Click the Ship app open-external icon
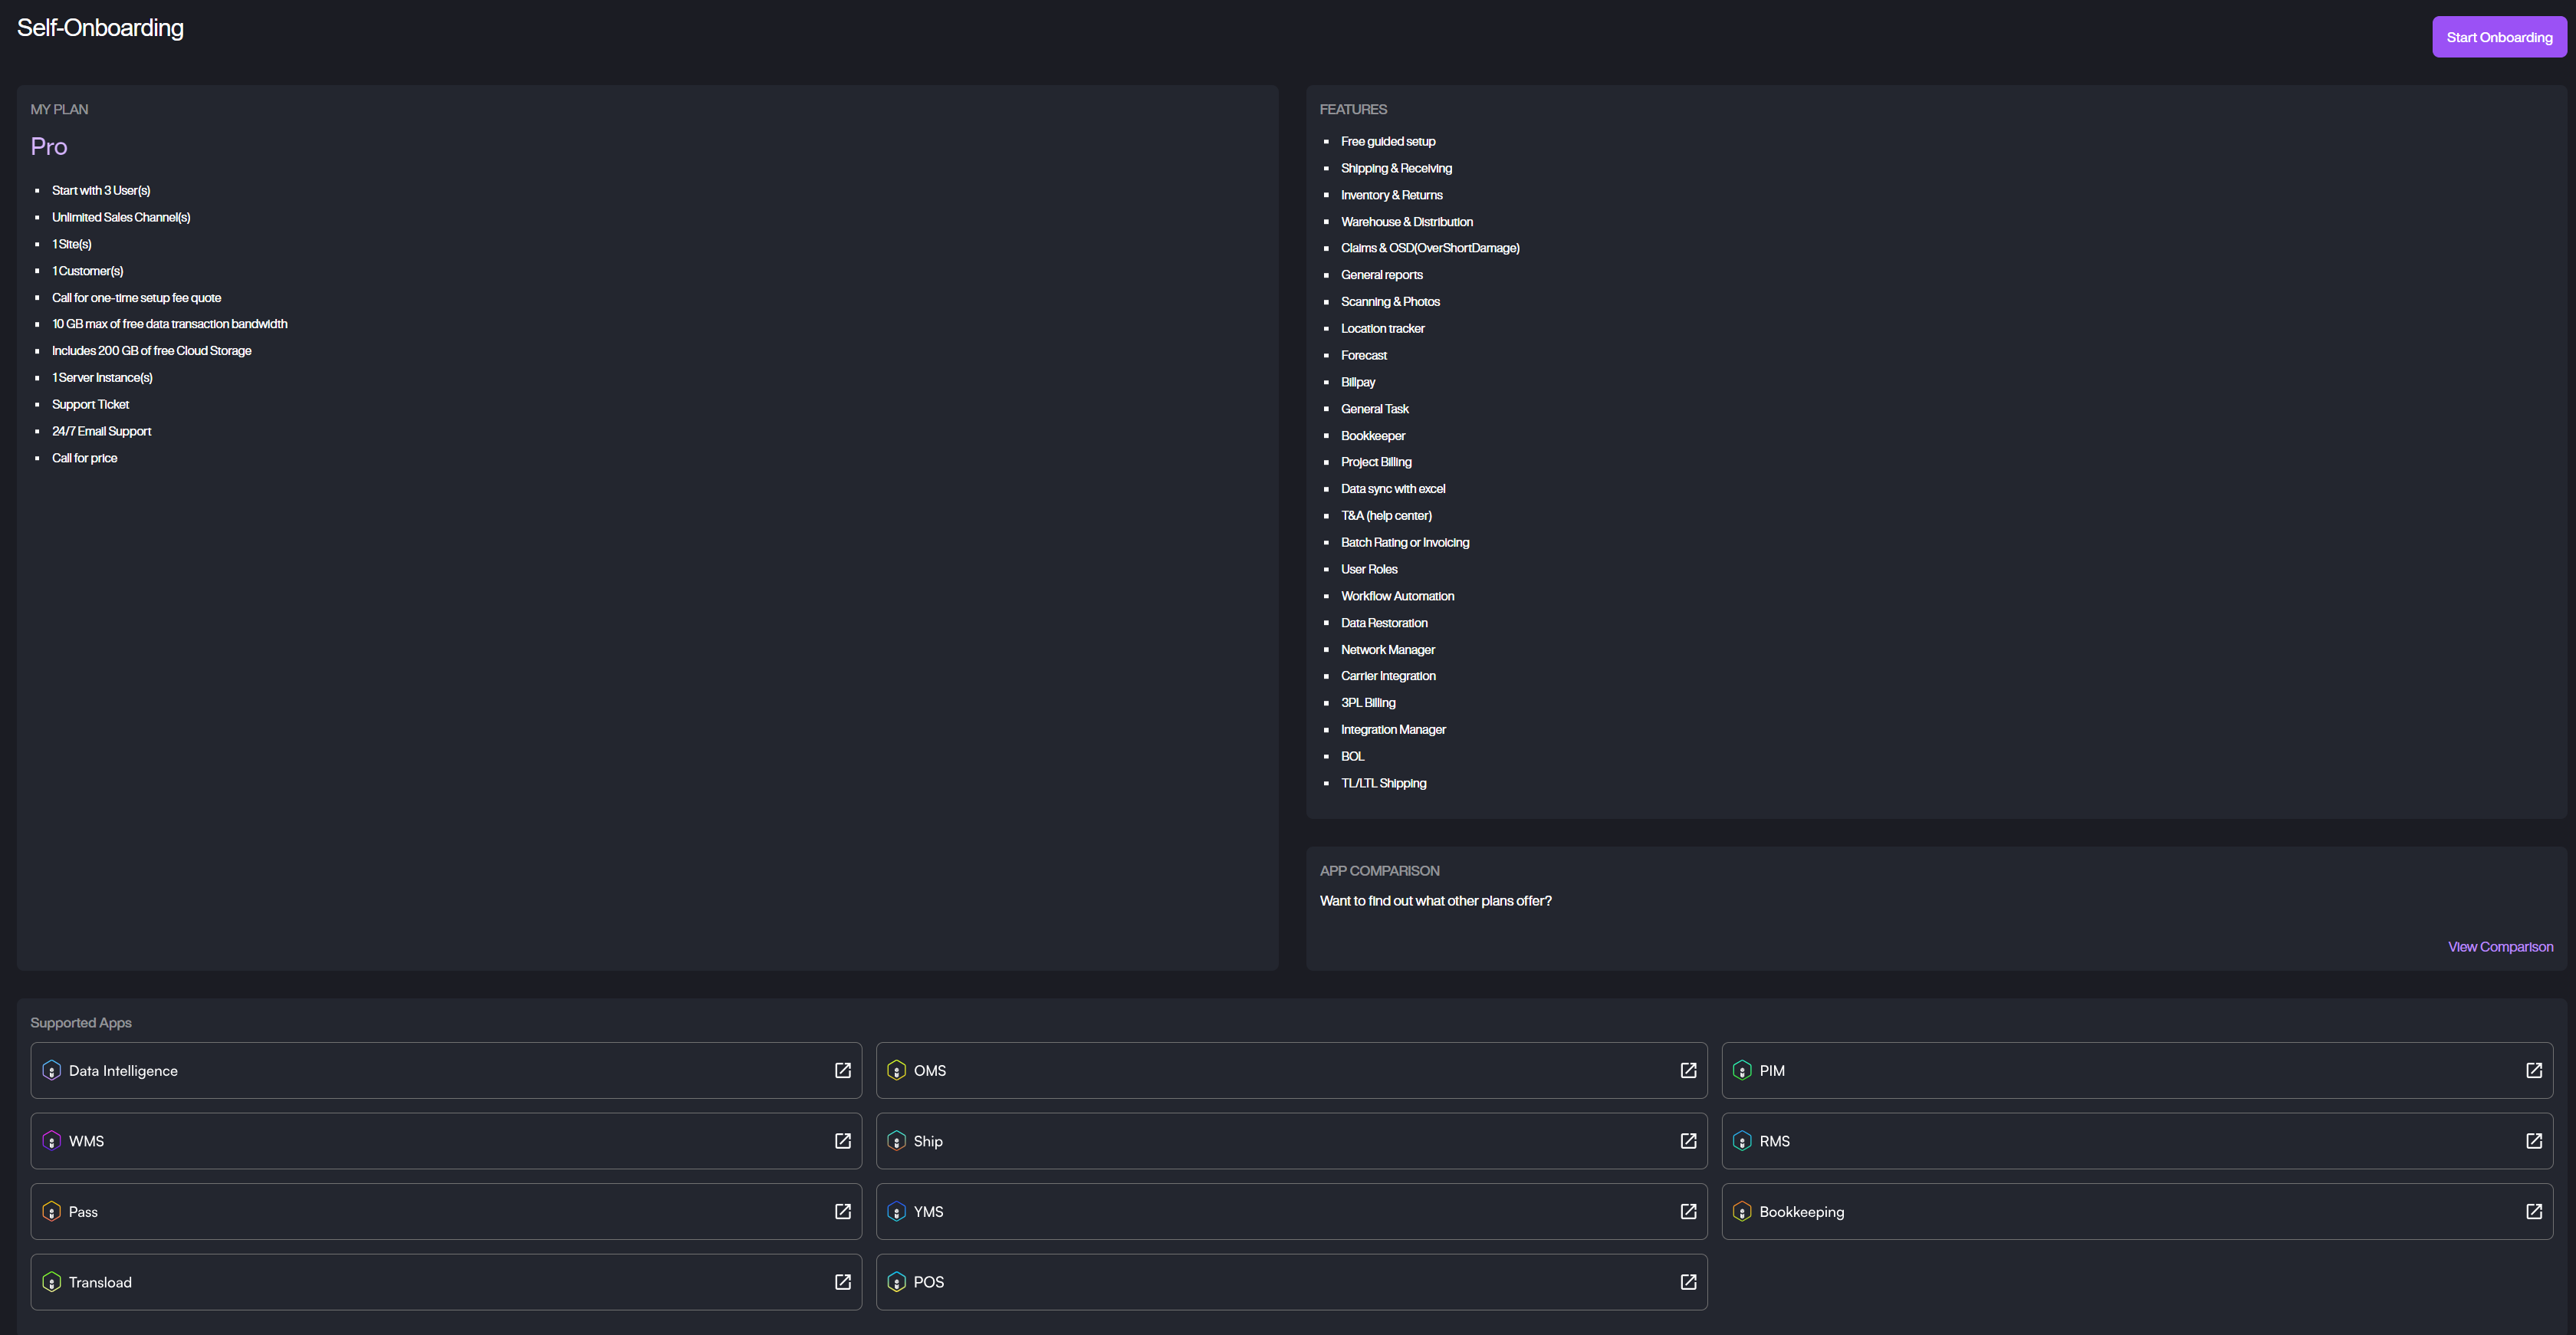This screenshot has height=1335, width=2576. pyautogui.click(x=1688, y=1141)
